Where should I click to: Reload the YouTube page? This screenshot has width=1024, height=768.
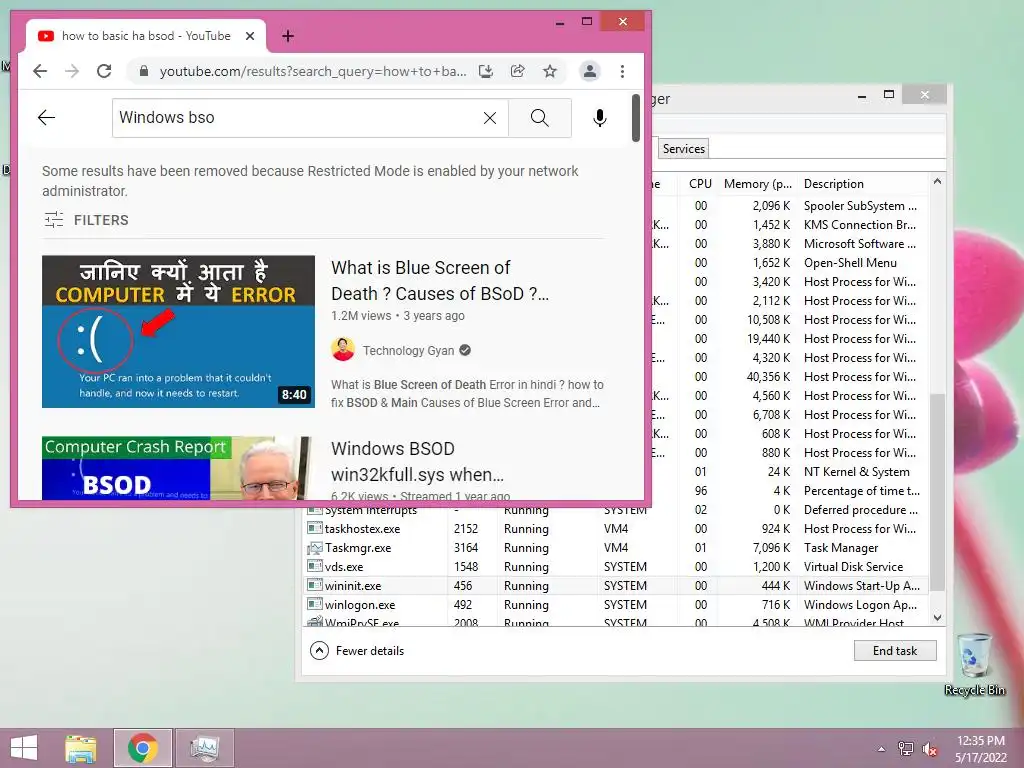click(104, 71)
